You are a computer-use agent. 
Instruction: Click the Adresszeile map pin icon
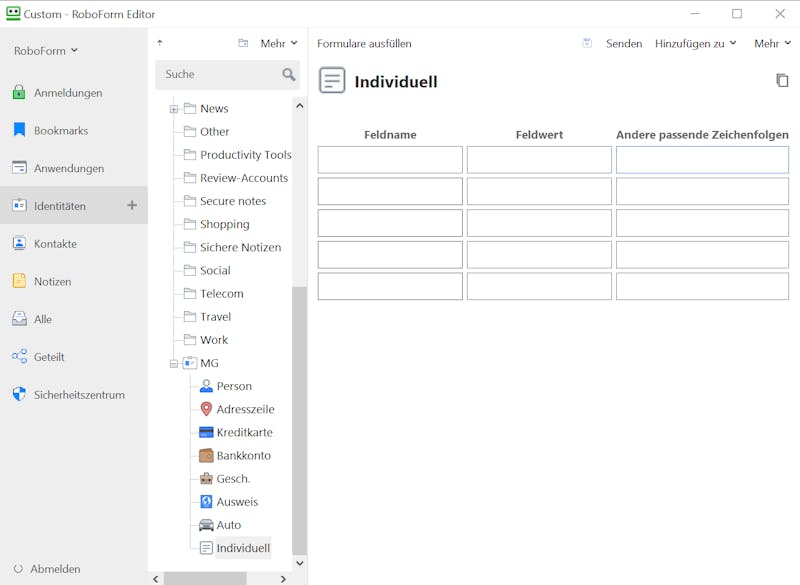point(206,409)
